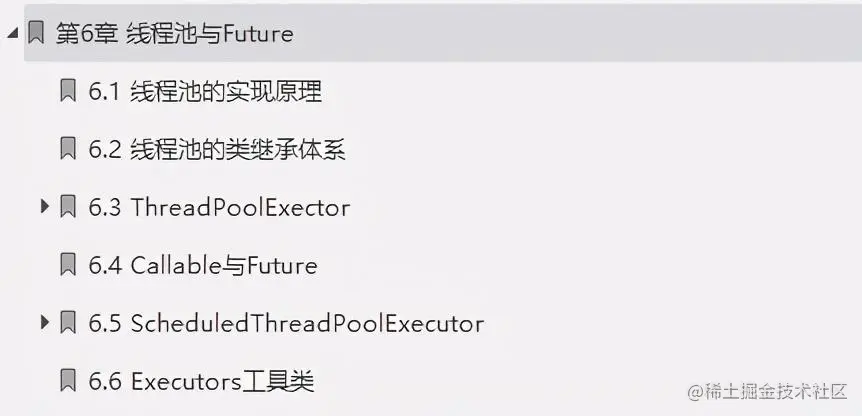Click bookmark icon for 6.6 Executors工具类
This screenshot has width=862, height=416.
click(68, 381)
